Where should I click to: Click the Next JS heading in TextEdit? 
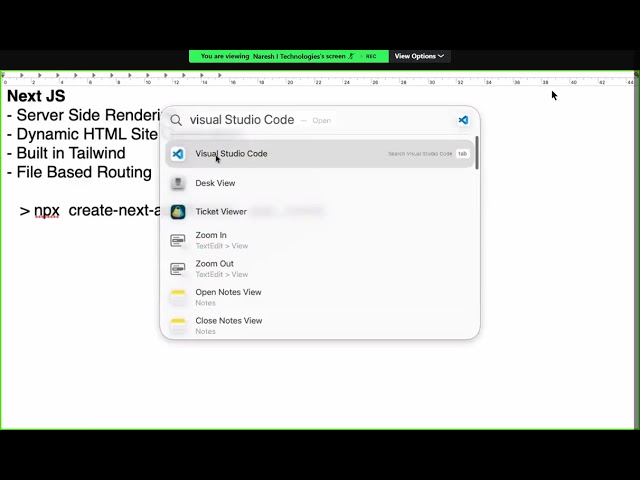(36, 96)
